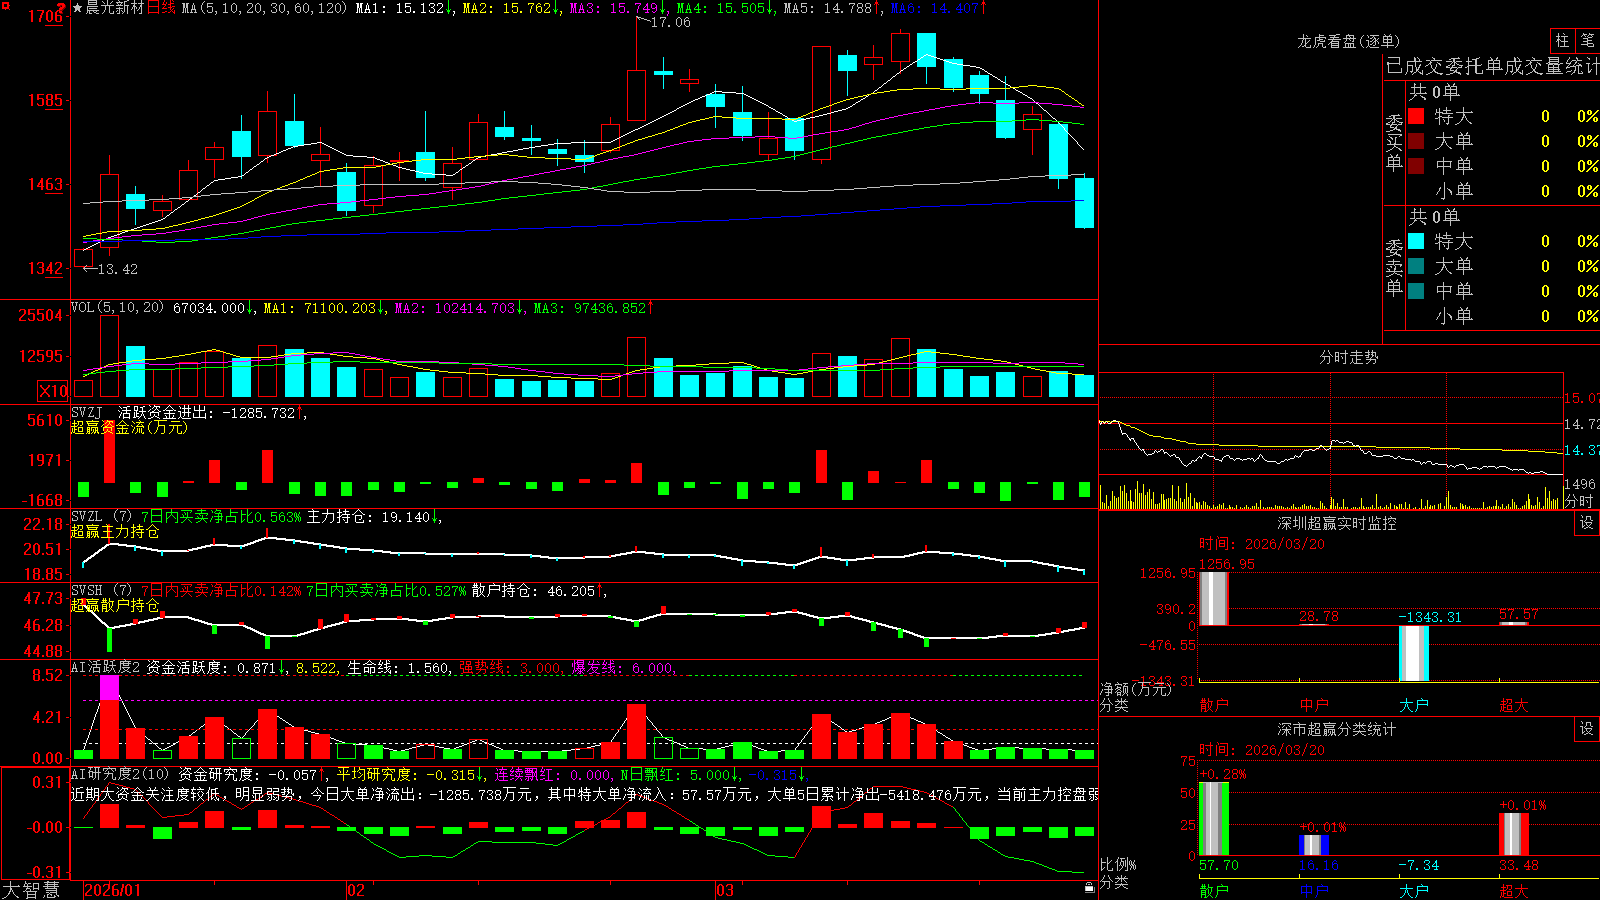The image size is (1600, 900).
Task: Open the SVSH (7) indicator label
Action: pos(101,590)
